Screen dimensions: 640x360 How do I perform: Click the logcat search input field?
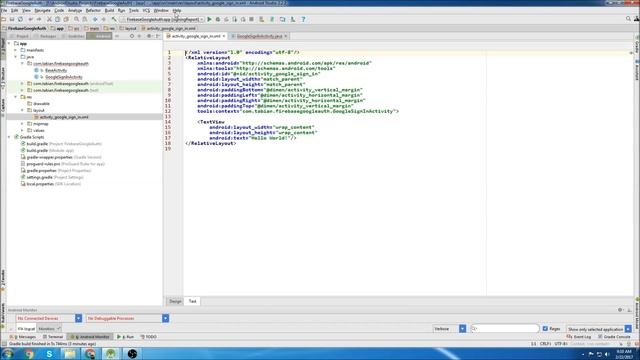coord(505,329)
